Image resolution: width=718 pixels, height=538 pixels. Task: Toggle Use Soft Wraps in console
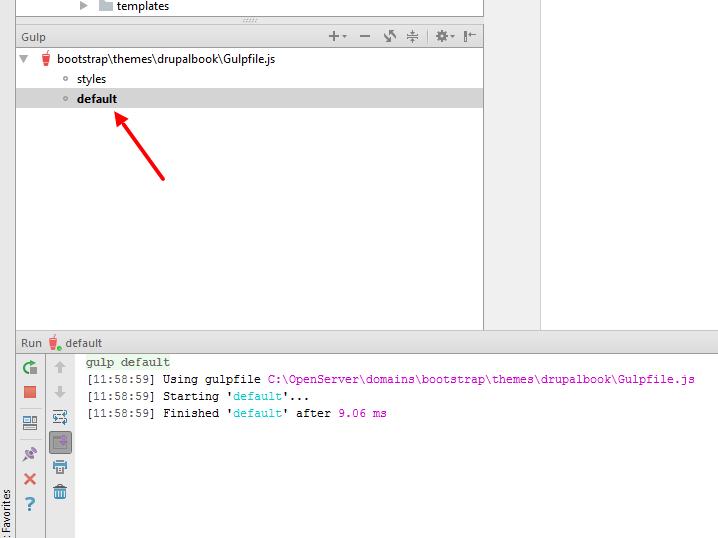(x=60, y=416)
